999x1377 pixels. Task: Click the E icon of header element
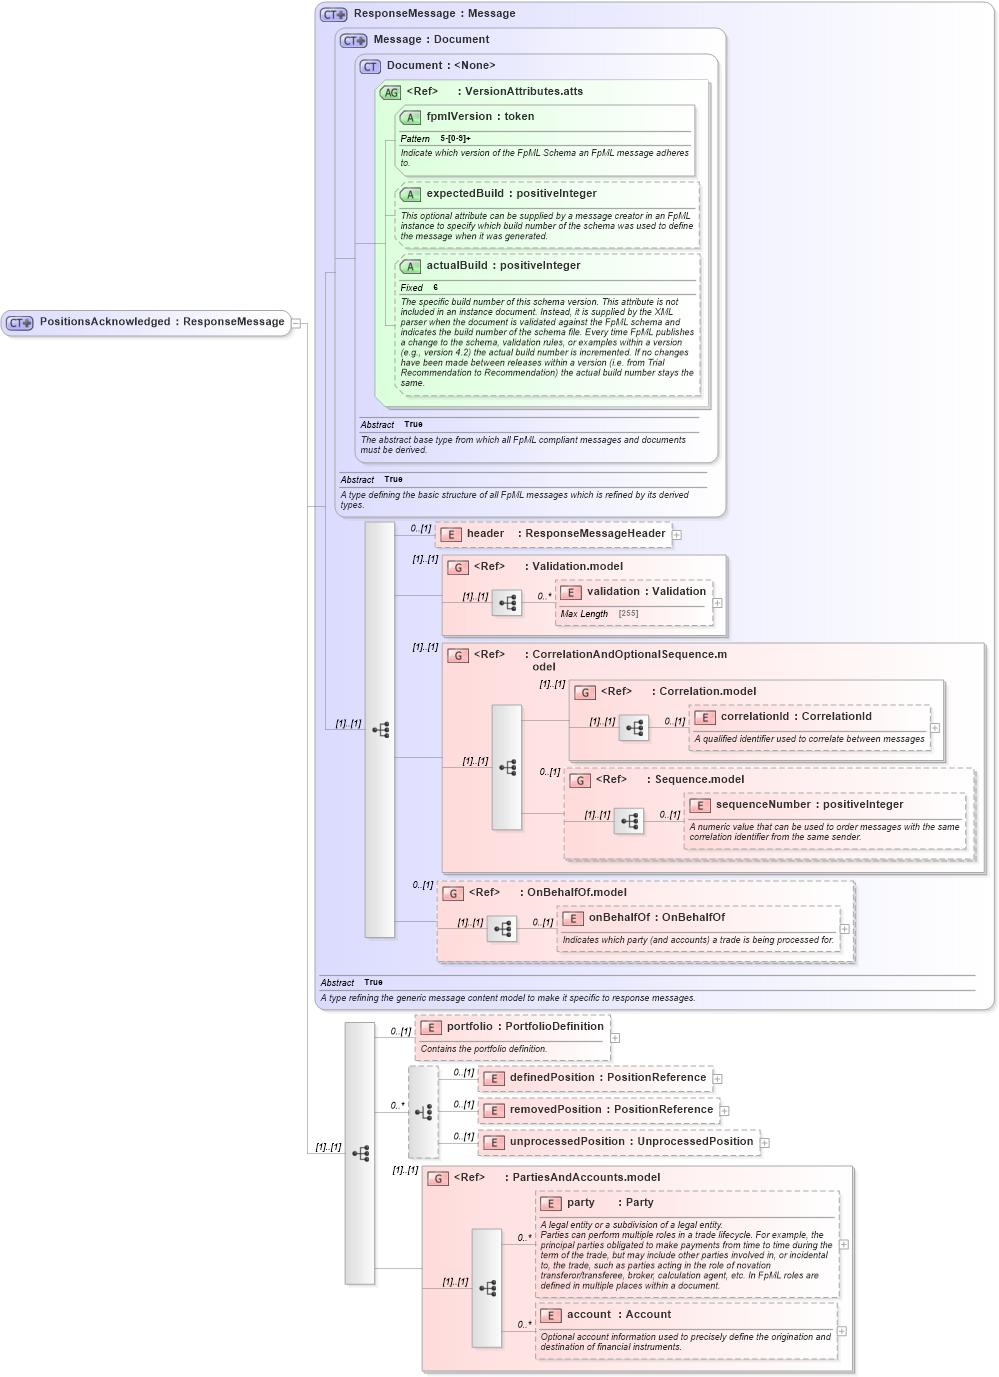tap(451, 534)
